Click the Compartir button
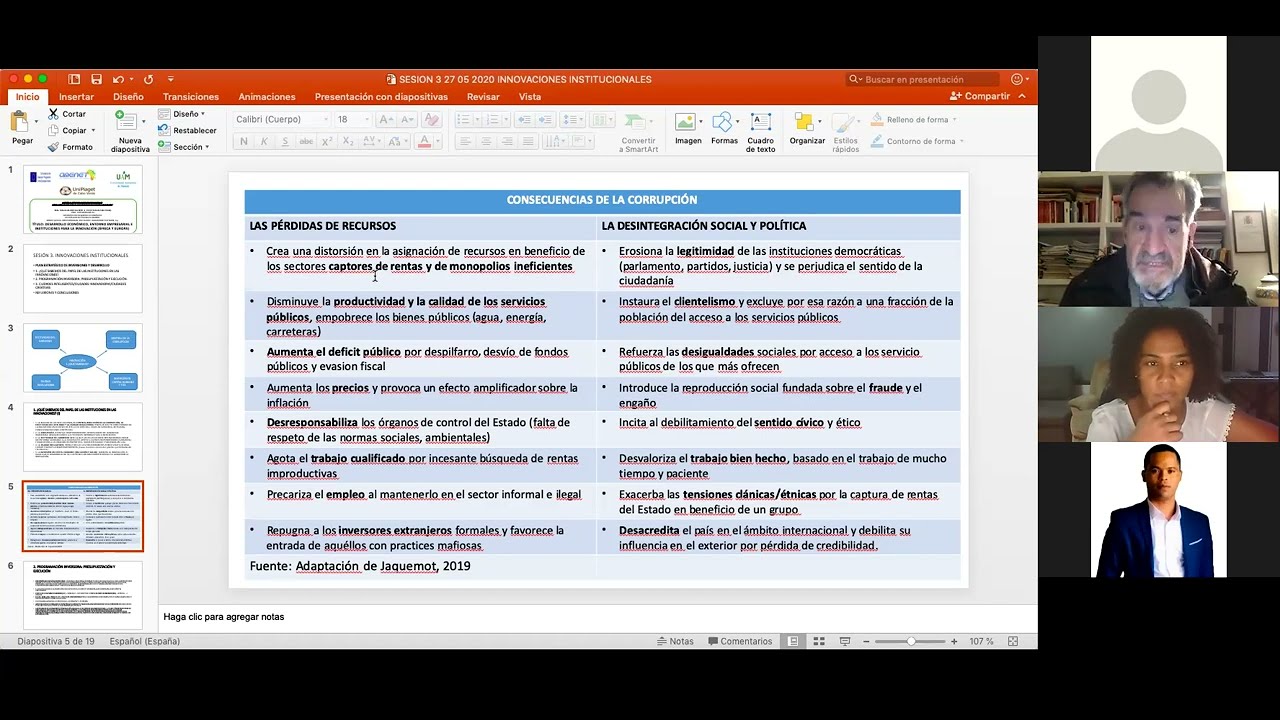This screenshot has height=720, width=1280. pos(980,97)
